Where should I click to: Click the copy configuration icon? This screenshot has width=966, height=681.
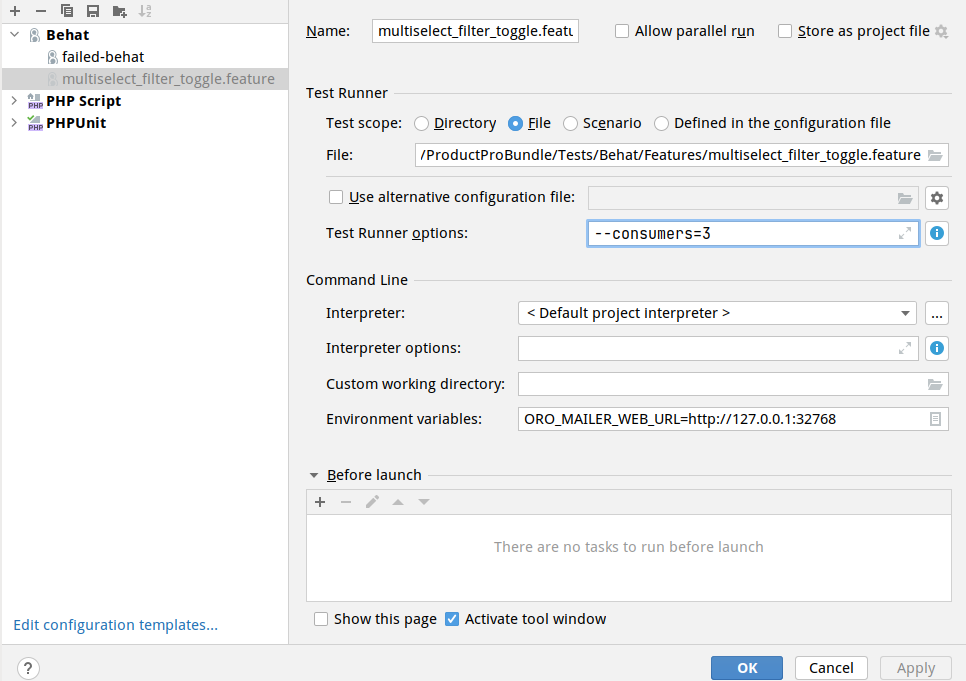tap(67, 11)
